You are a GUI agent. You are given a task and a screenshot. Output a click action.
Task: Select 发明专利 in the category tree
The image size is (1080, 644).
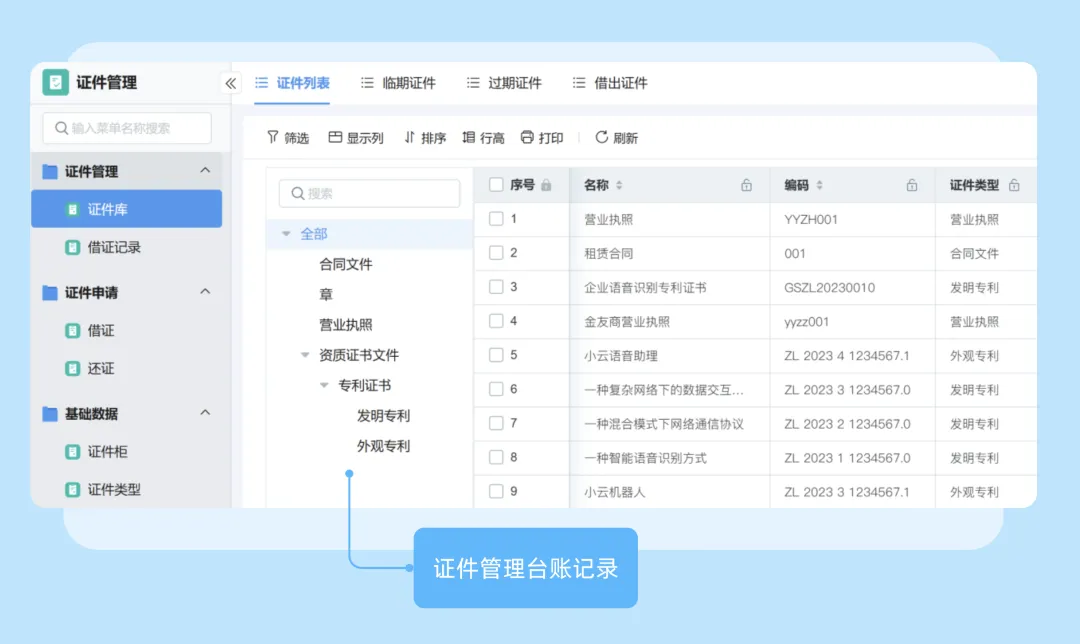(x=383, y=416)
